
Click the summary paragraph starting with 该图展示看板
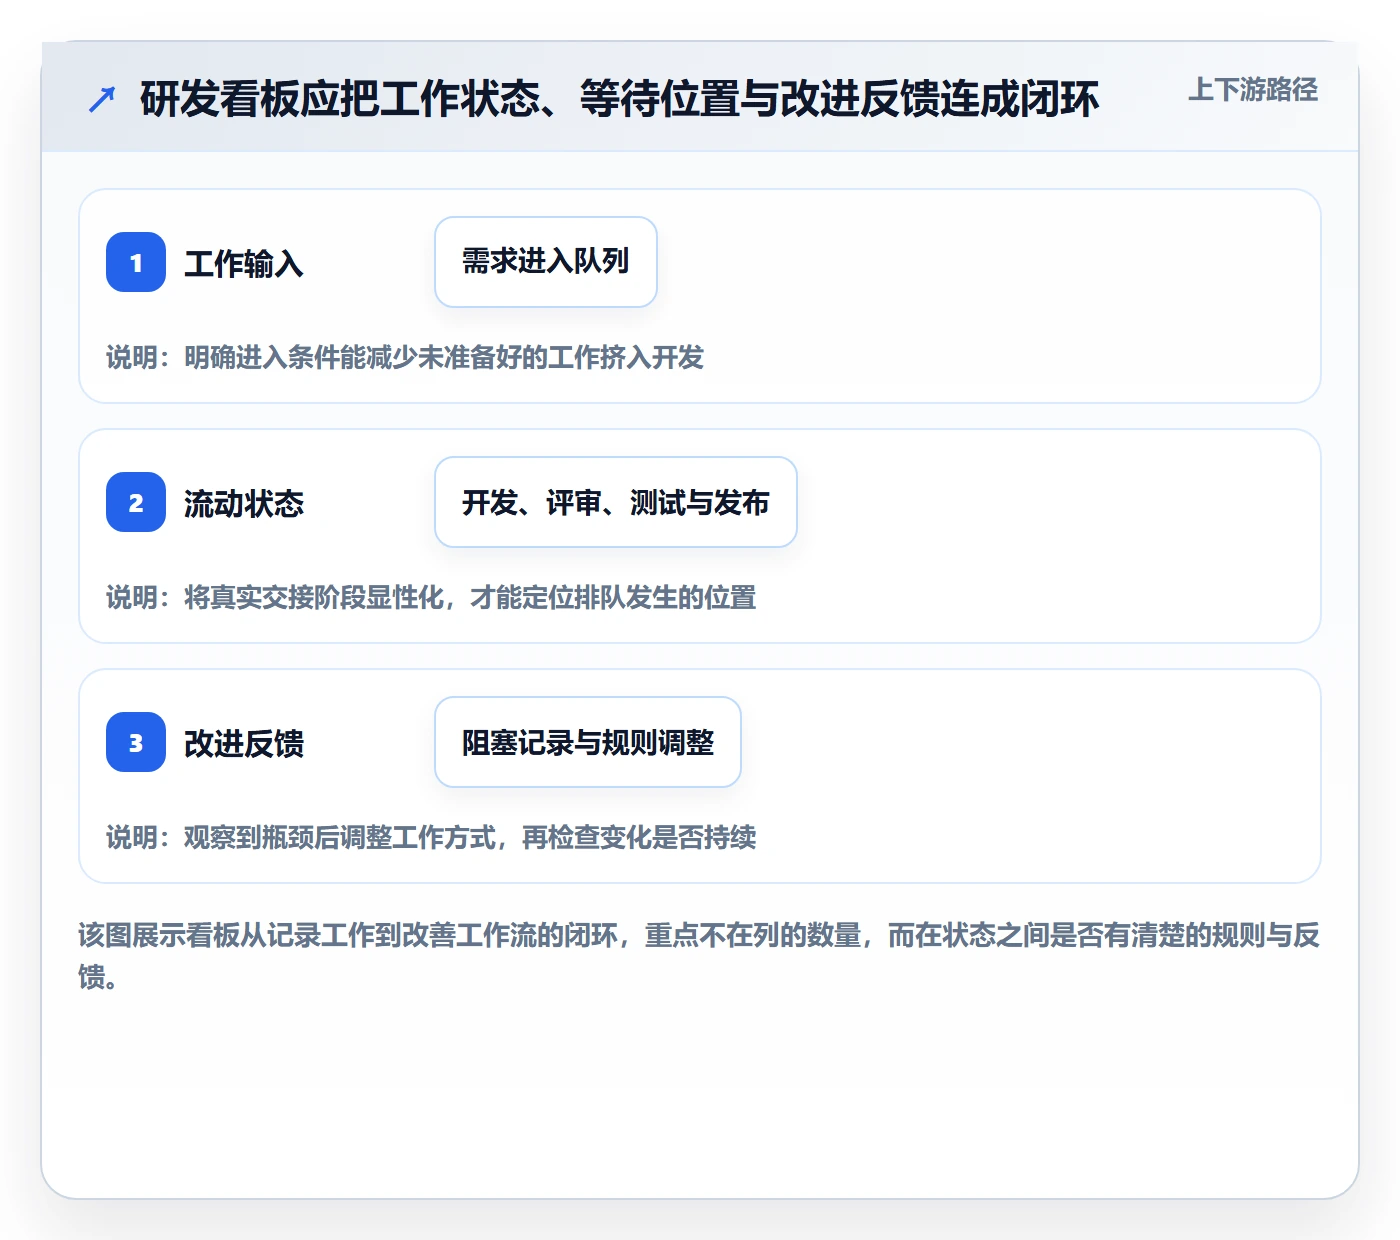(x=699, y=955)
